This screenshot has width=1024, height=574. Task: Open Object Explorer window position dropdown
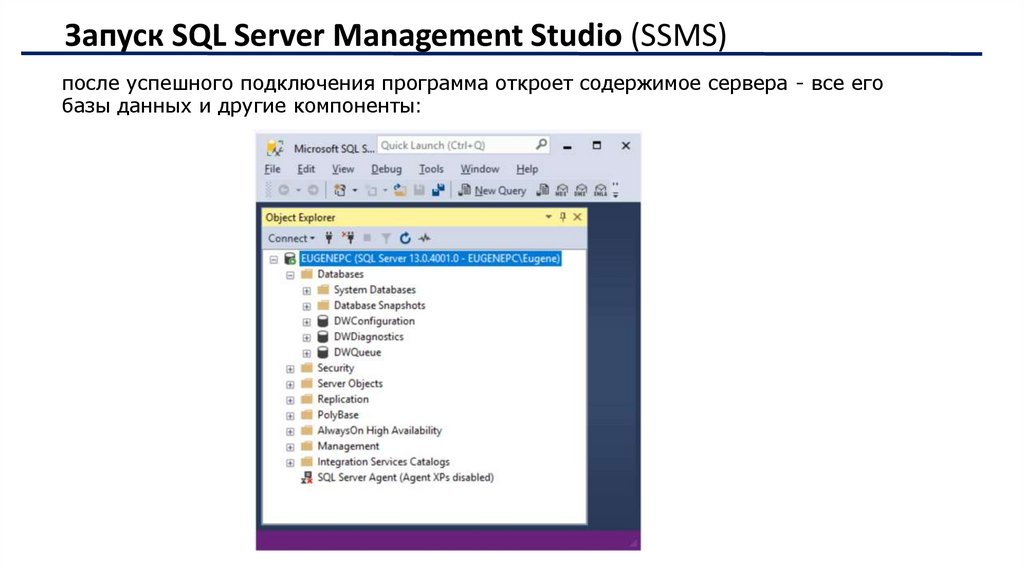549,217
